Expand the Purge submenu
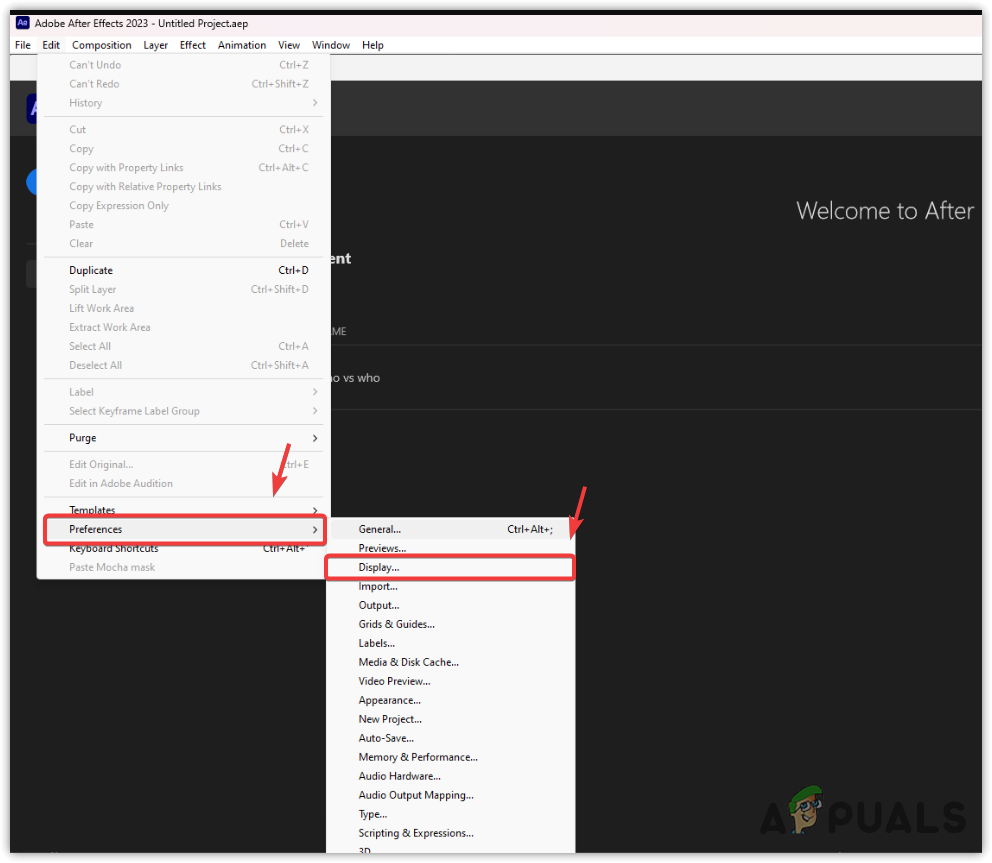The width and height of the screenshot is (992, 863). [183, 438]
